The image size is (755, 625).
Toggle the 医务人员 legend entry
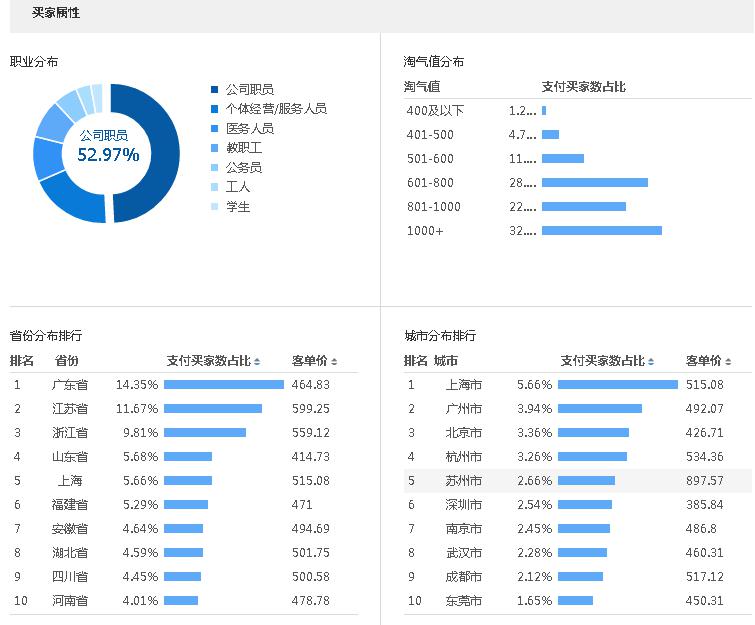[249, 128]
